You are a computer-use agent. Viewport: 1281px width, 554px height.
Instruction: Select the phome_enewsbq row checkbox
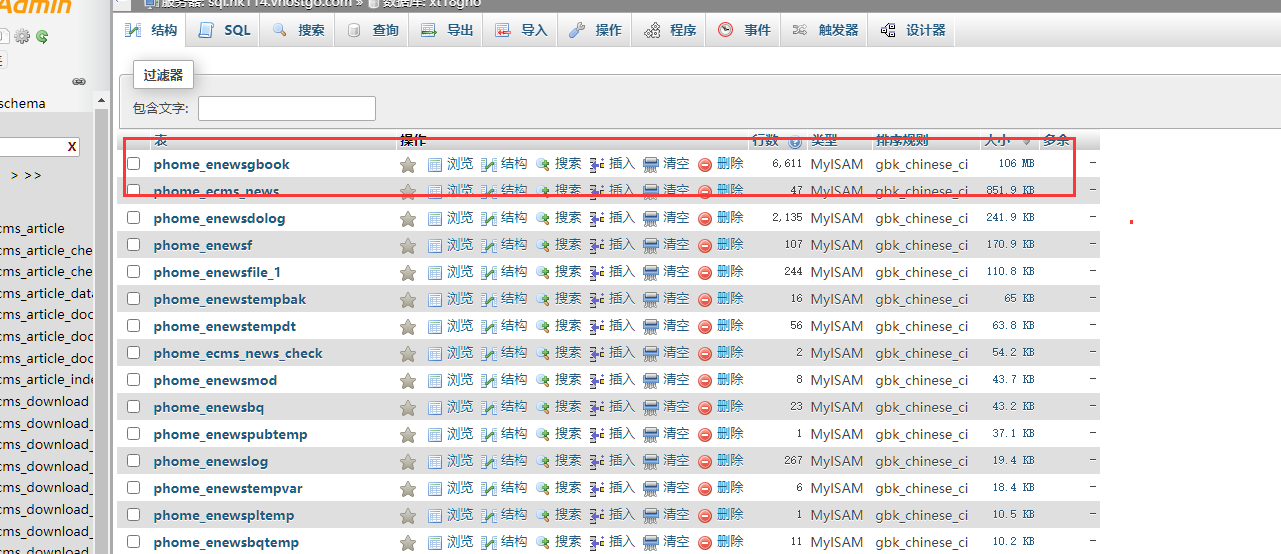point(134,407)
